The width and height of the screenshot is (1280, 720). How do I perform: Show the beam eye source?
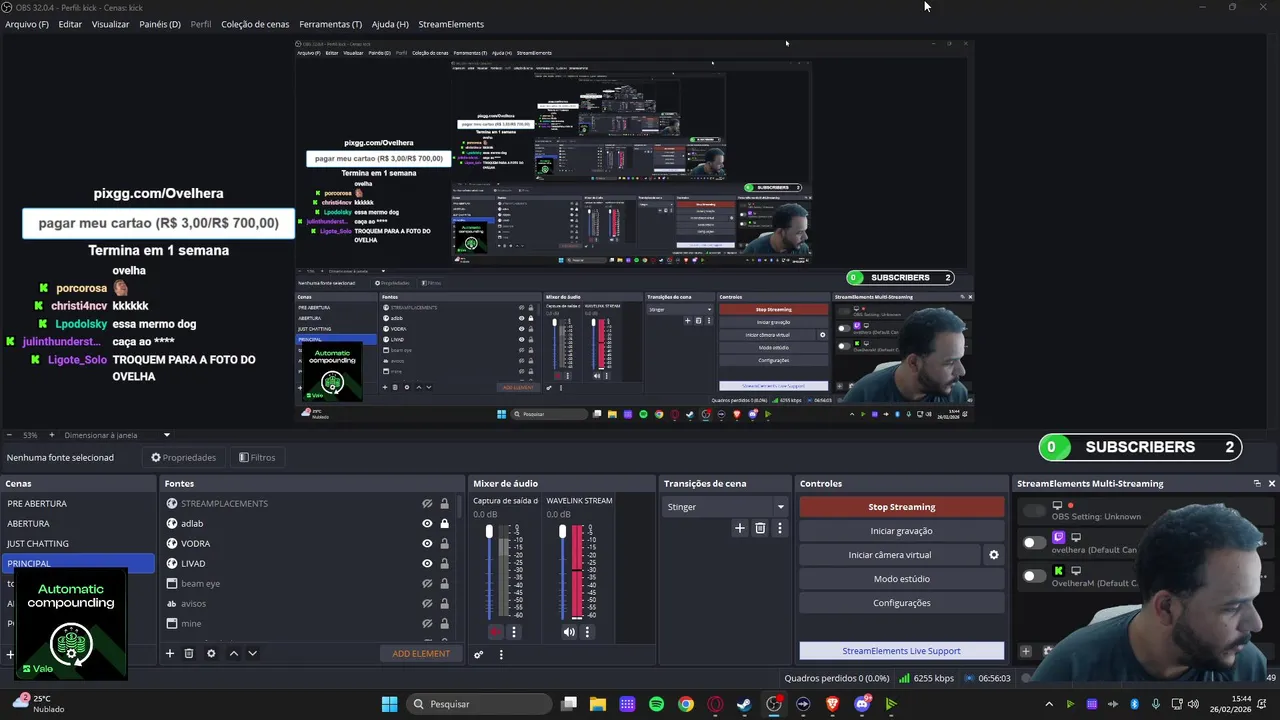pyautogui.click(x=427, y=583)
